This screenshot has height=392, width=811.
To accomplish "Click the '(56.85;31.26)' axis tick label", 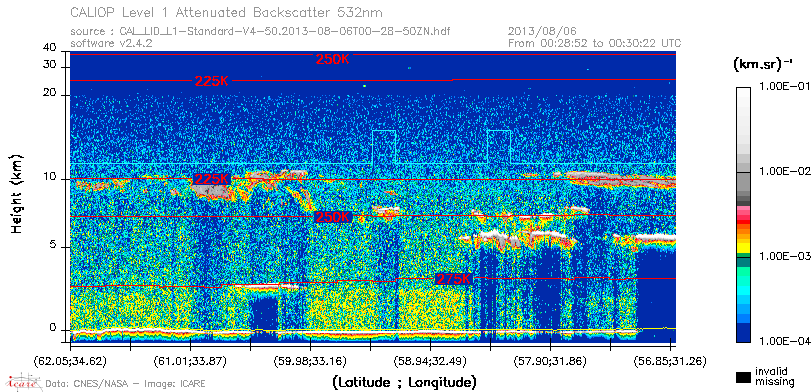I will coord(670,360).
